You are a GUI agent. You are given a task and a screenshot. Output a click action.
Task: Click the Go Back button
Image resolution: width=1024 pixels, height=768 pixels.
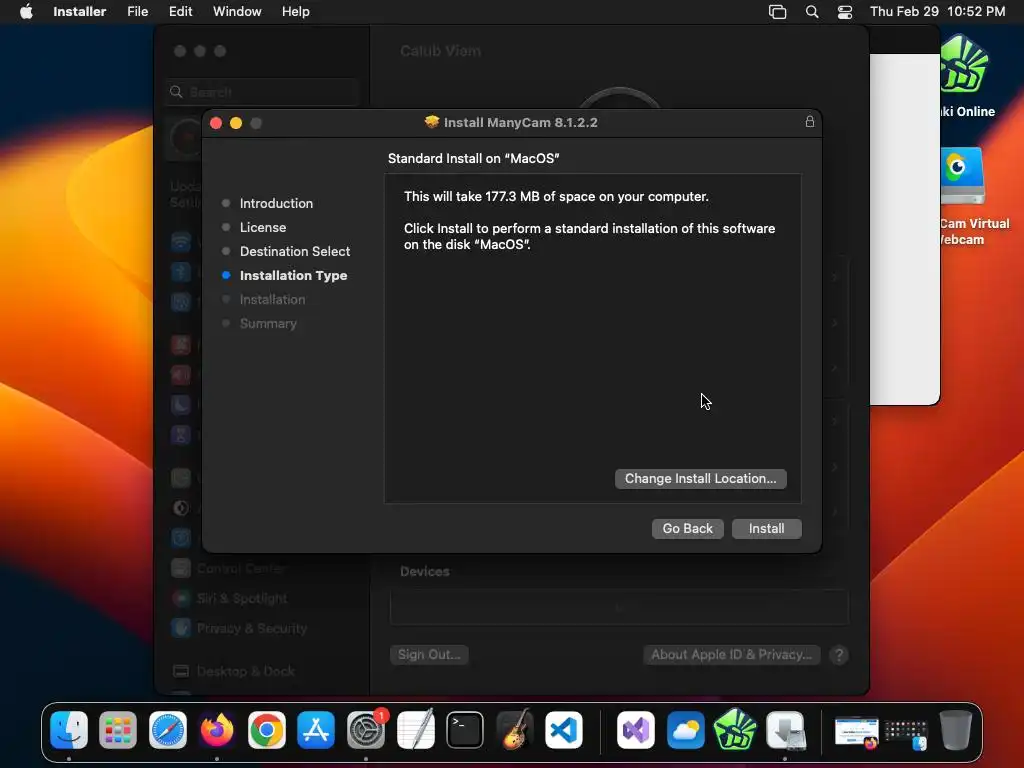[x=687, y=528]
